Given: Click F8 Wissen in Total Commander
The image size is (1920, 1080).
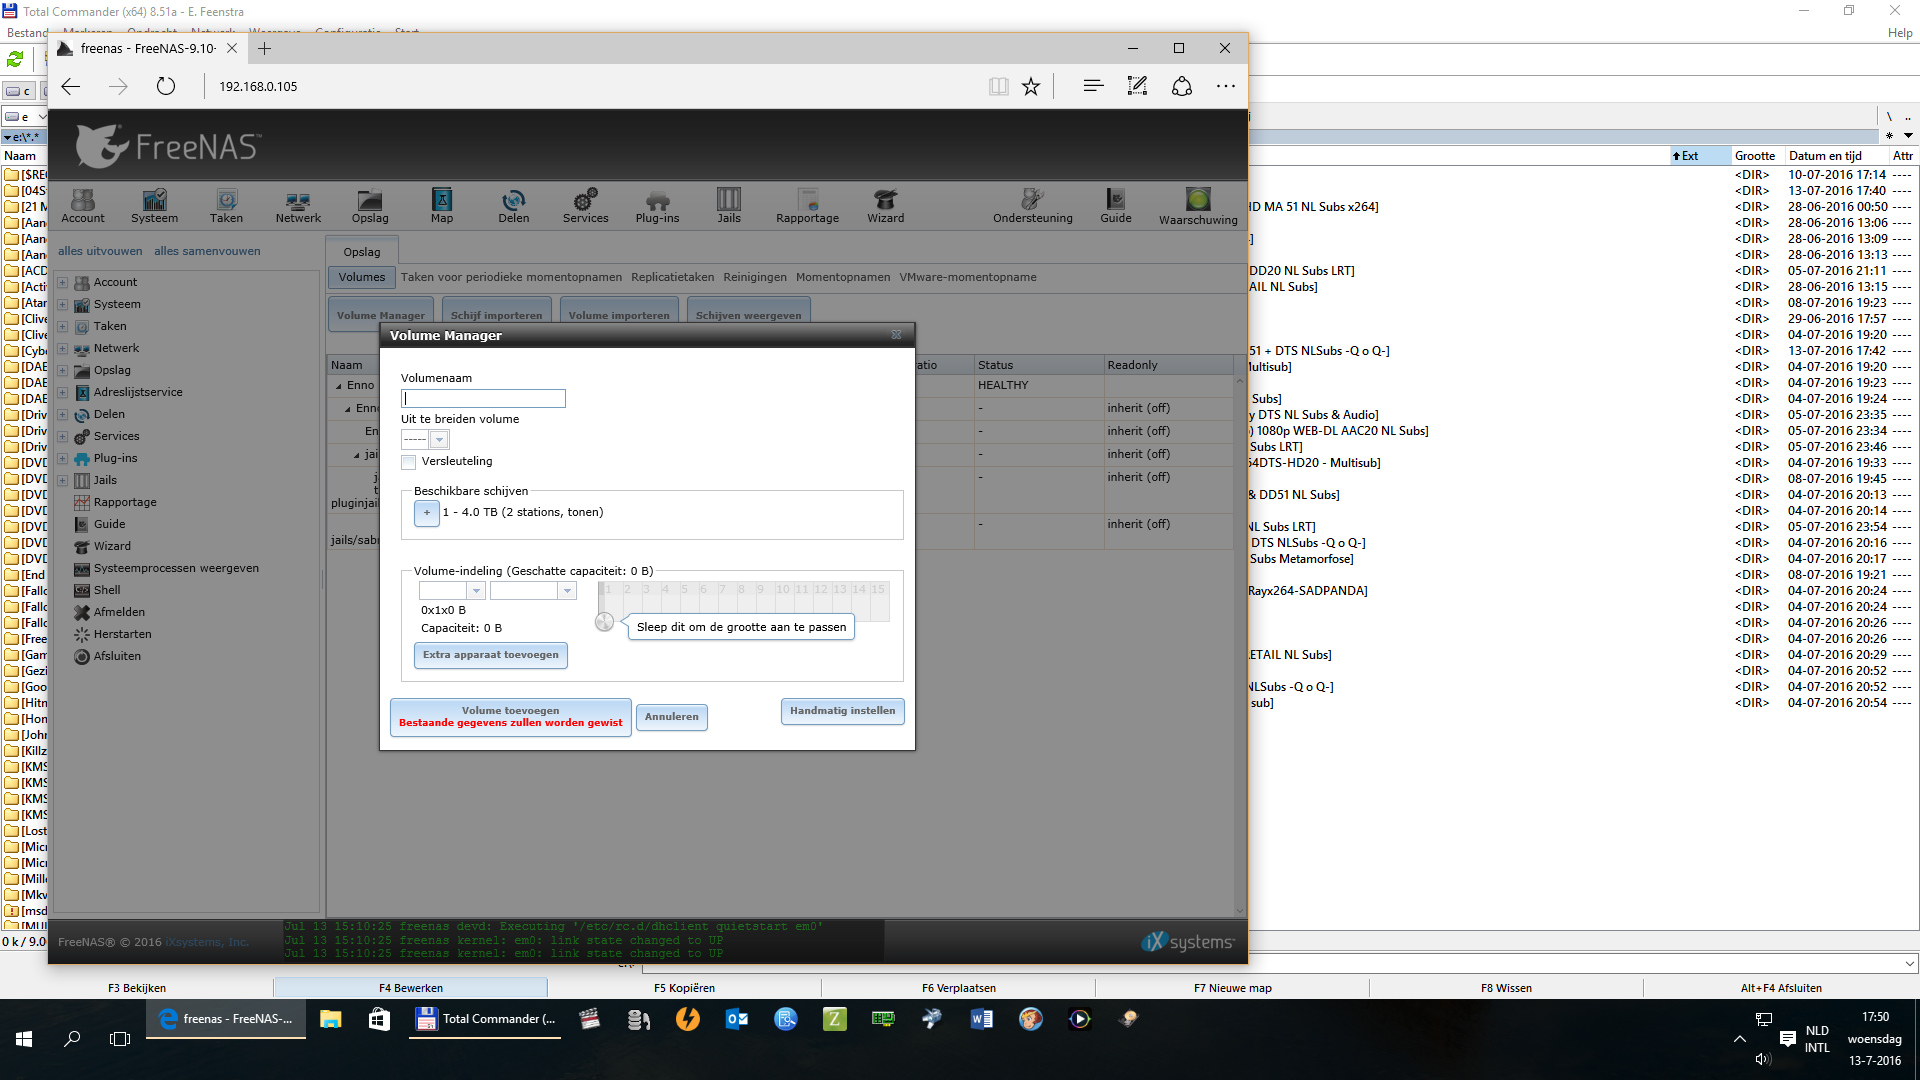Looking at the screenshot, I should tap(1506, 988).
